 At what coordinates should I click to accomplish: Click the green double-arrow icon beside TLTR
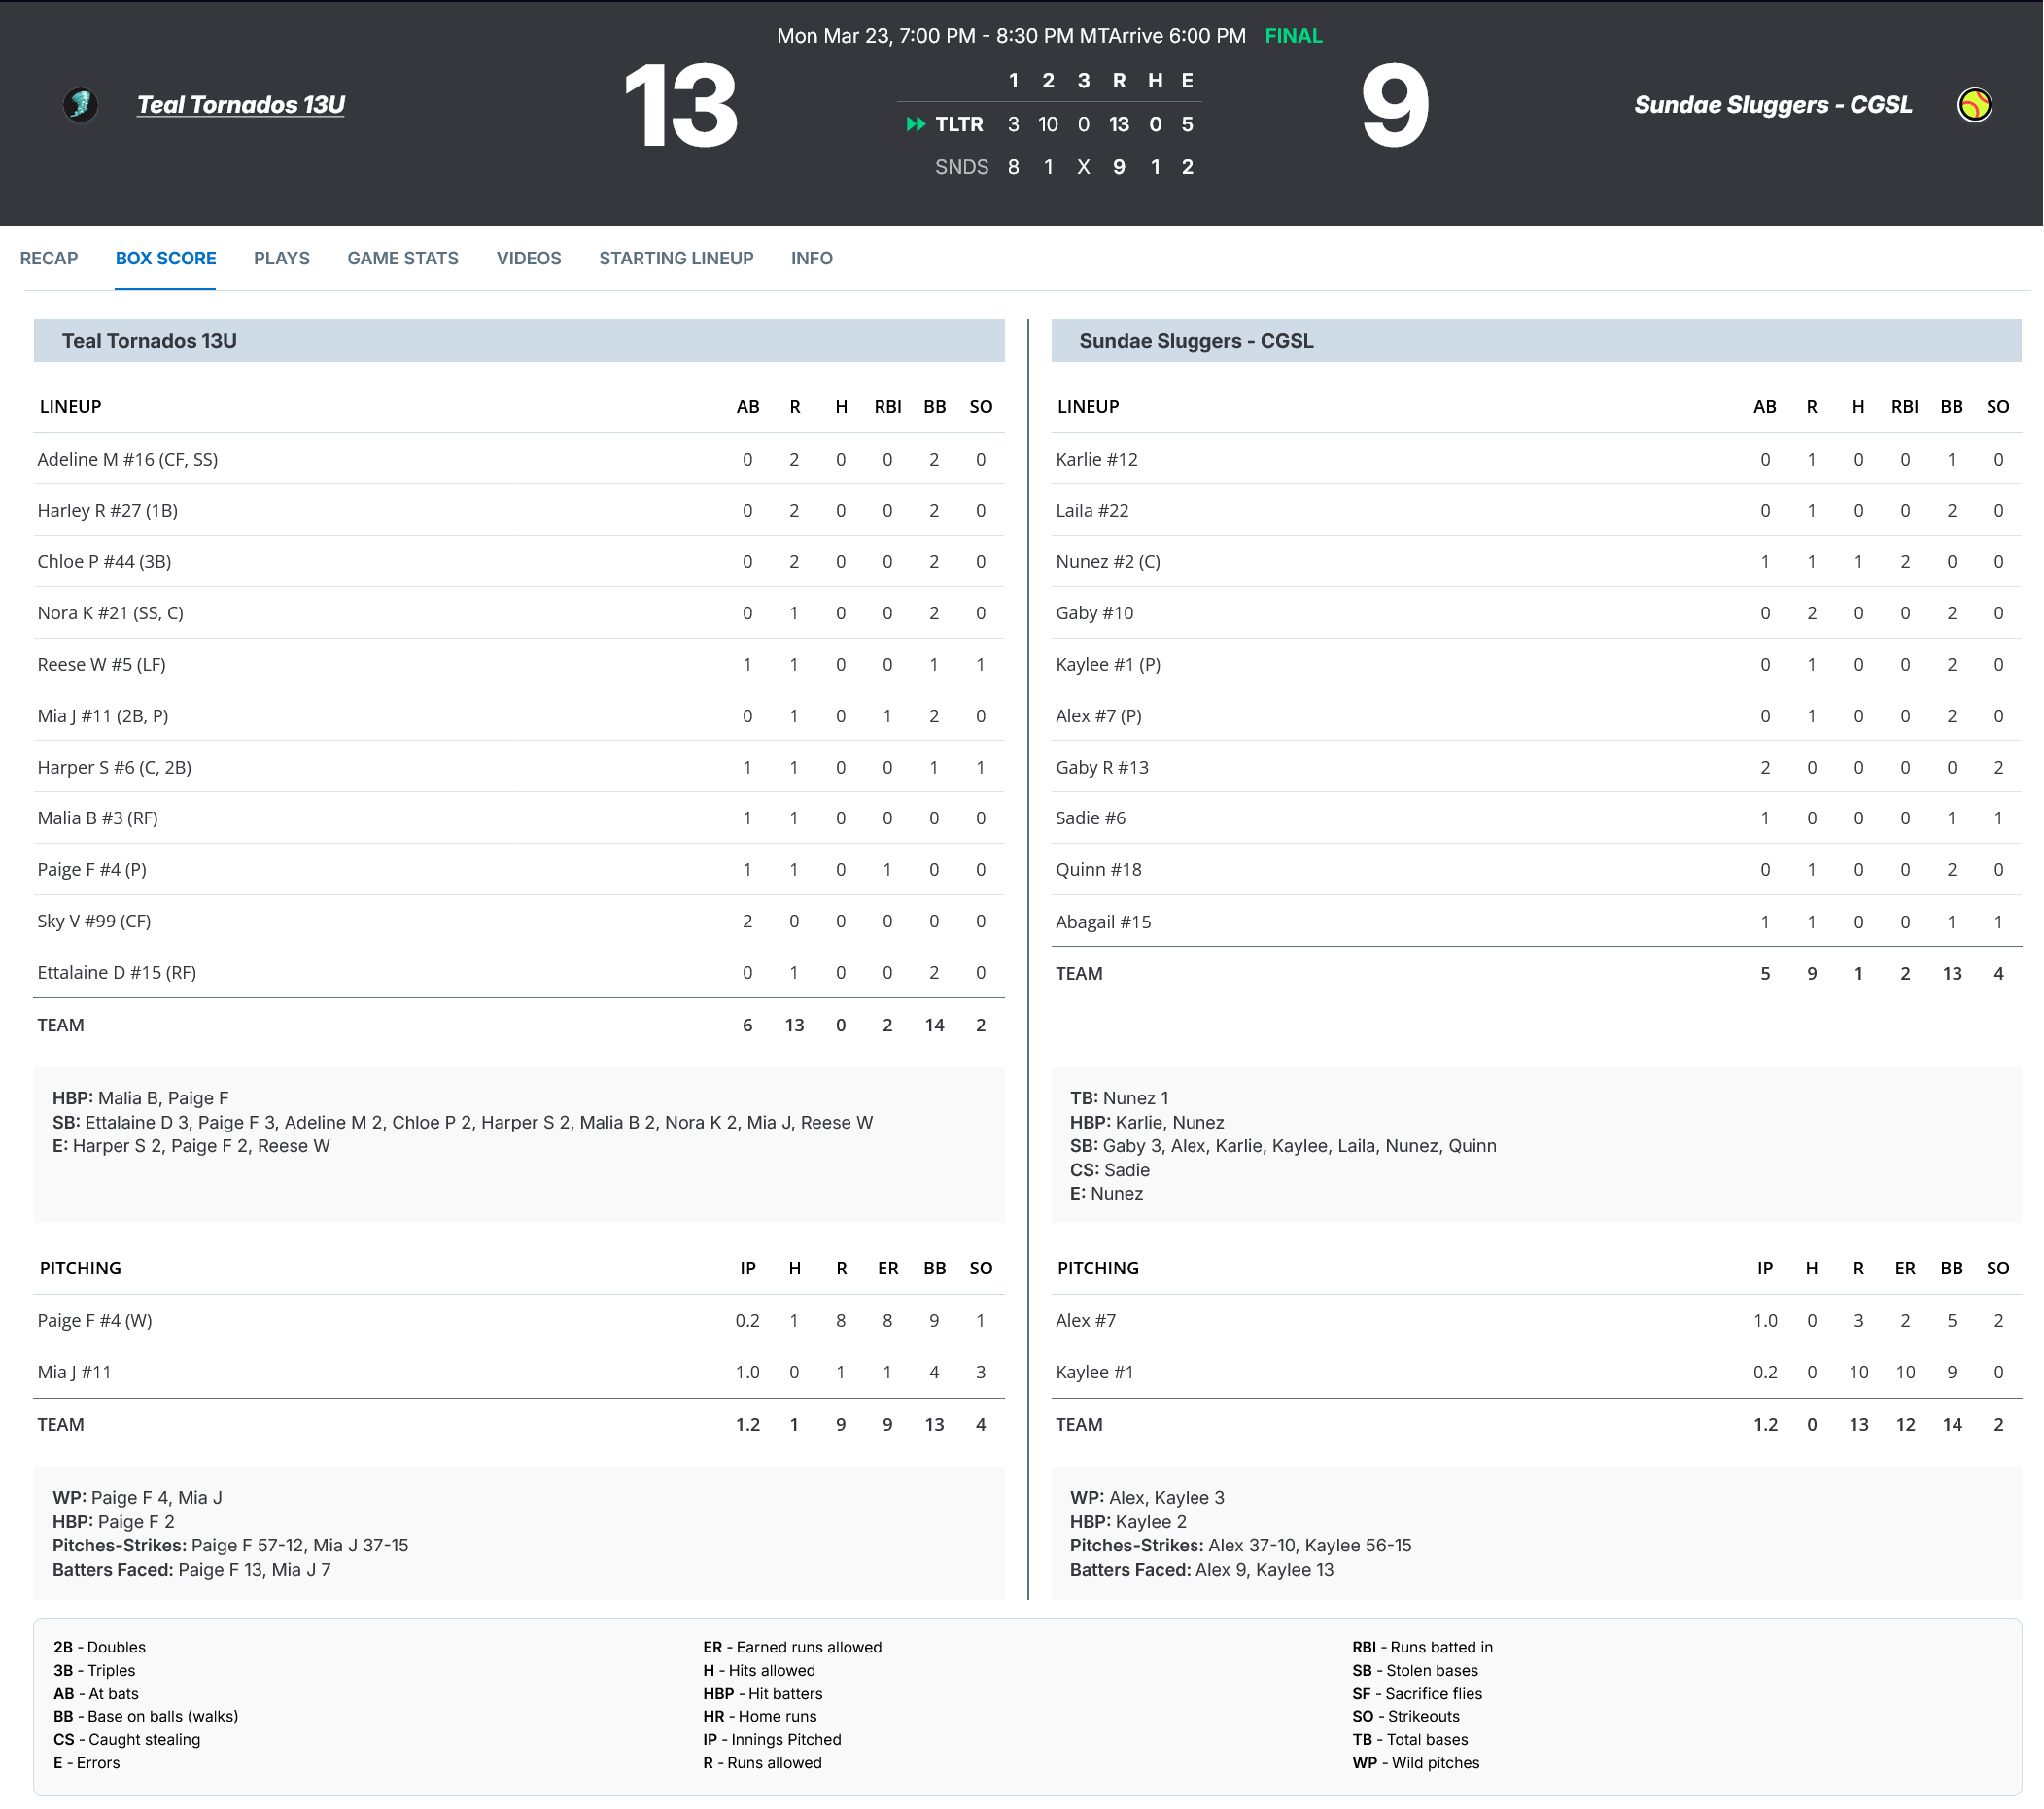click(915, 124)
